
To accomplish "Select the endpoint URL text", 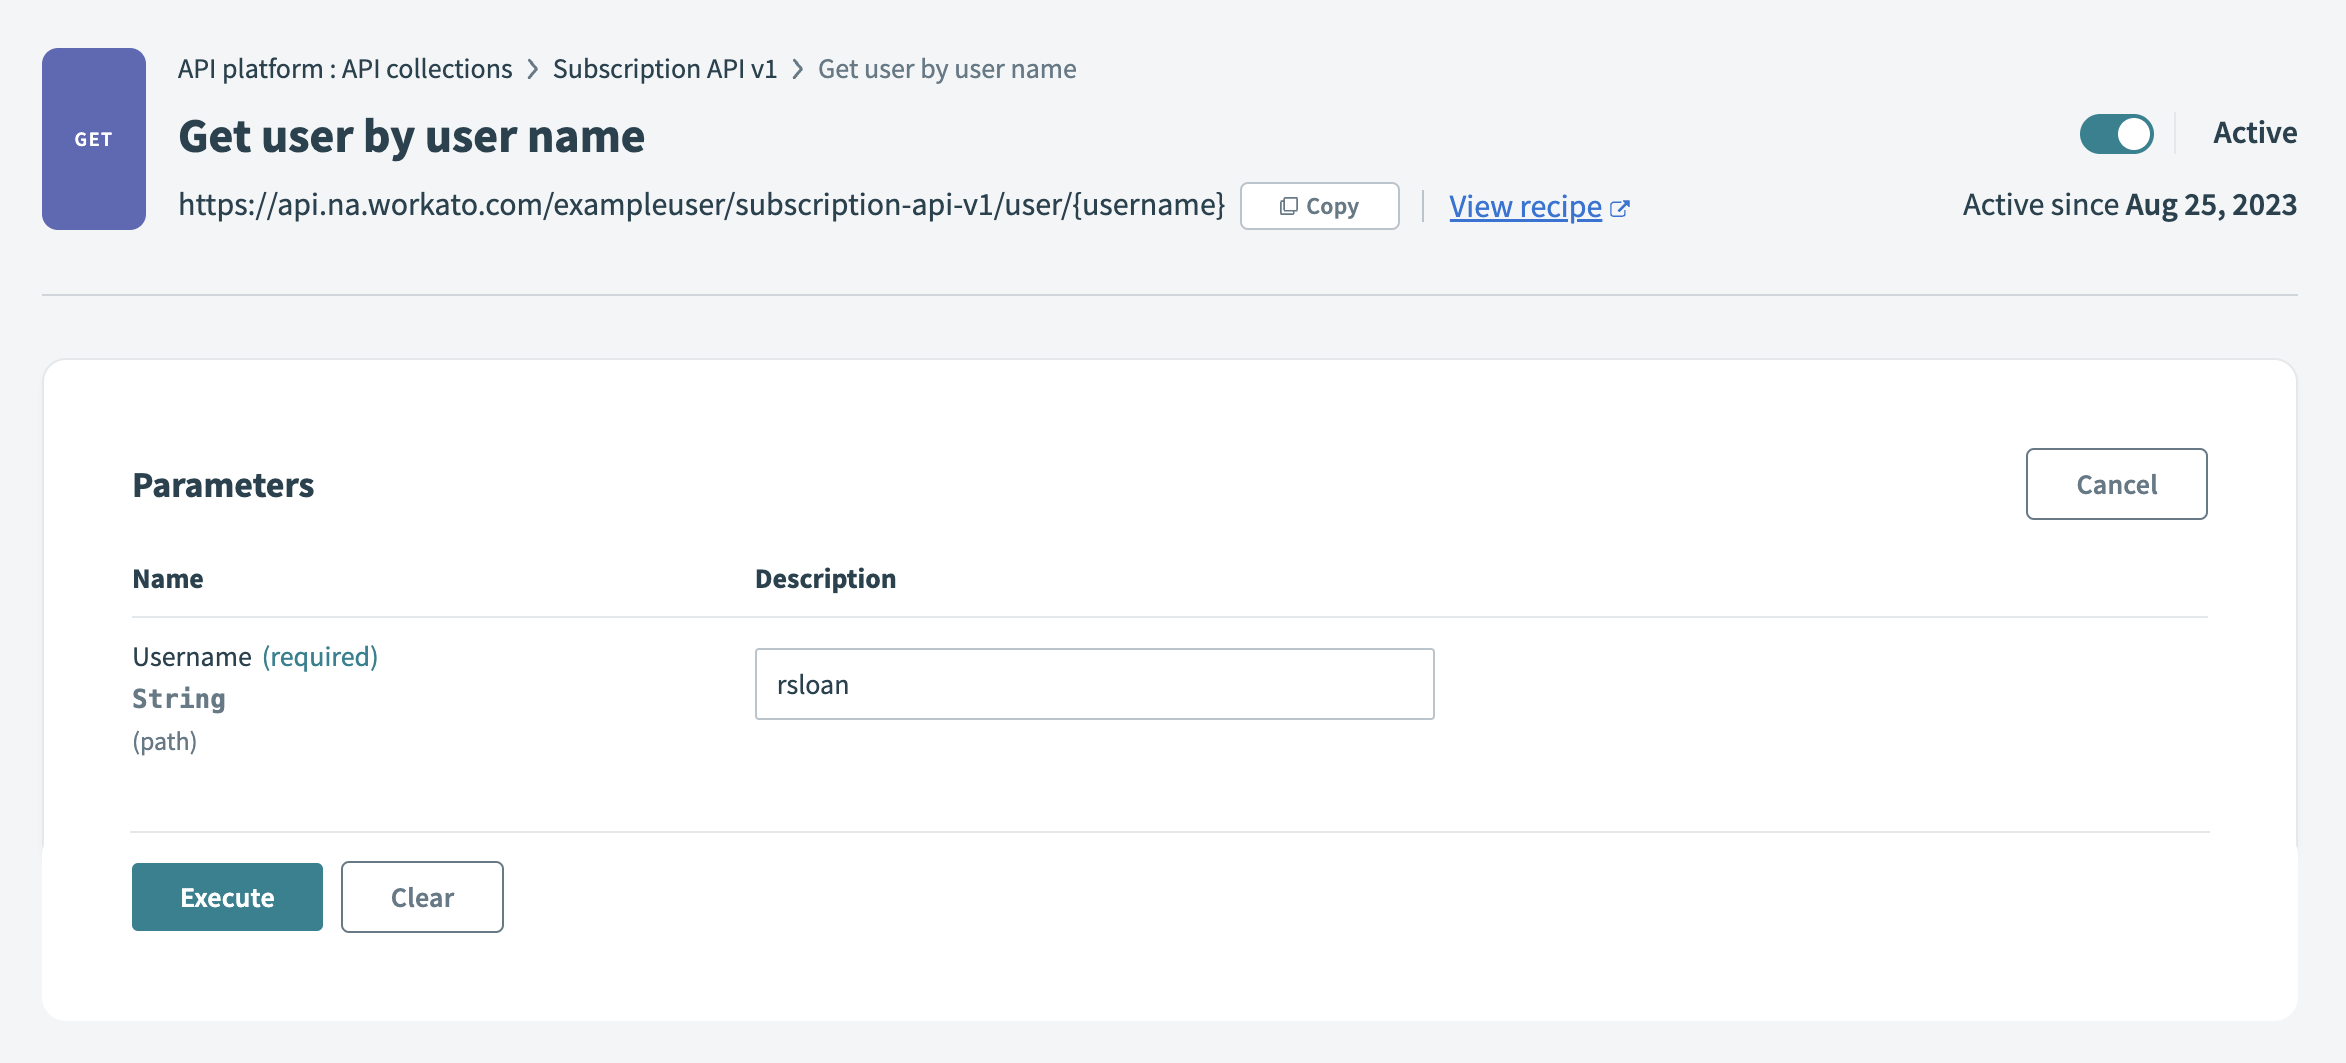I will pyautogui.click(x=702, y=206).
